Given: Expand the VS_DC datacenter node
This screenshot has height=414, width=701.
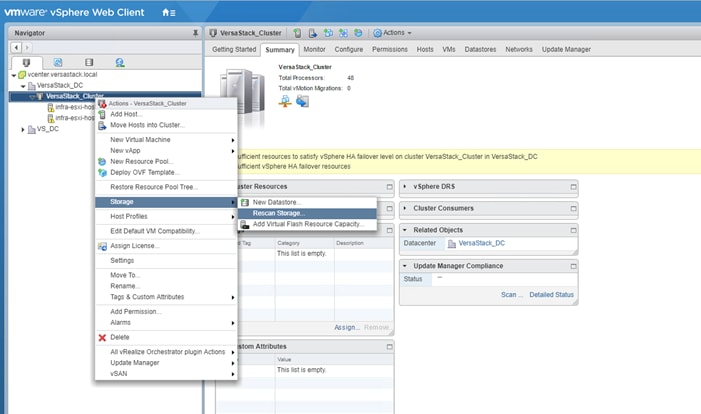Looking at the screenshot, I should point(23,129).
